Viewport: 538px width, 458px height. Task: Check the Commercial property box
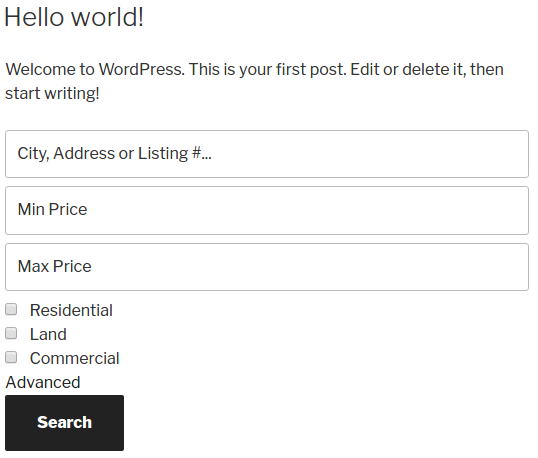(11, 357)
